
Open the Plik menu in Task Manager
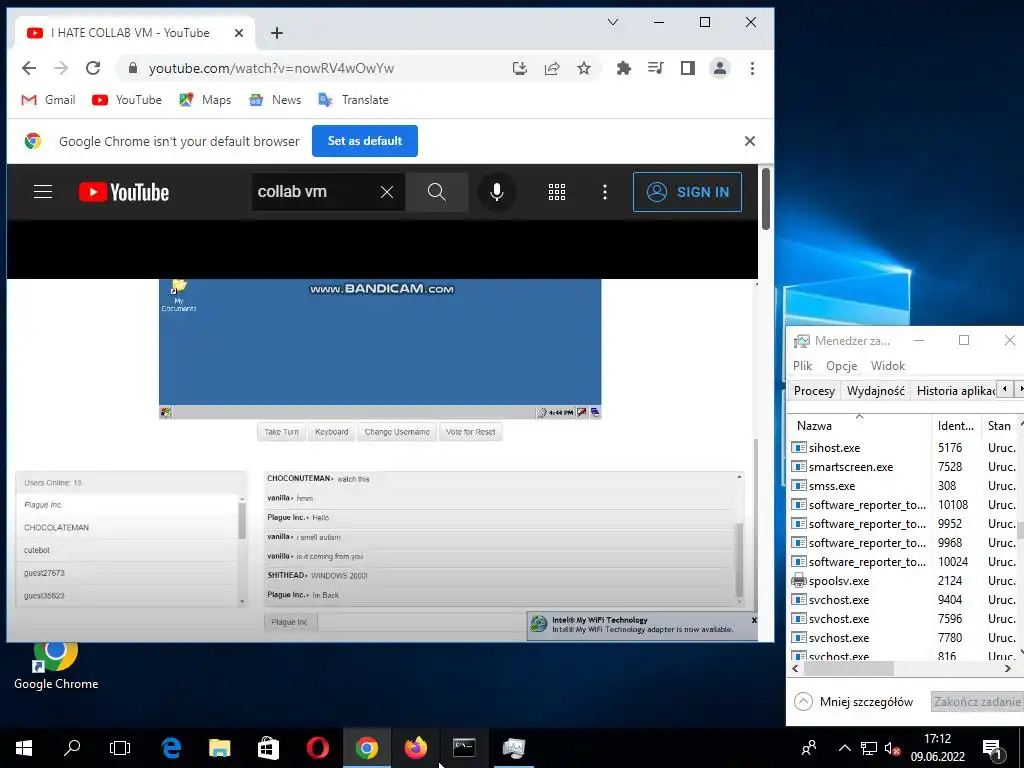[803, 366]
